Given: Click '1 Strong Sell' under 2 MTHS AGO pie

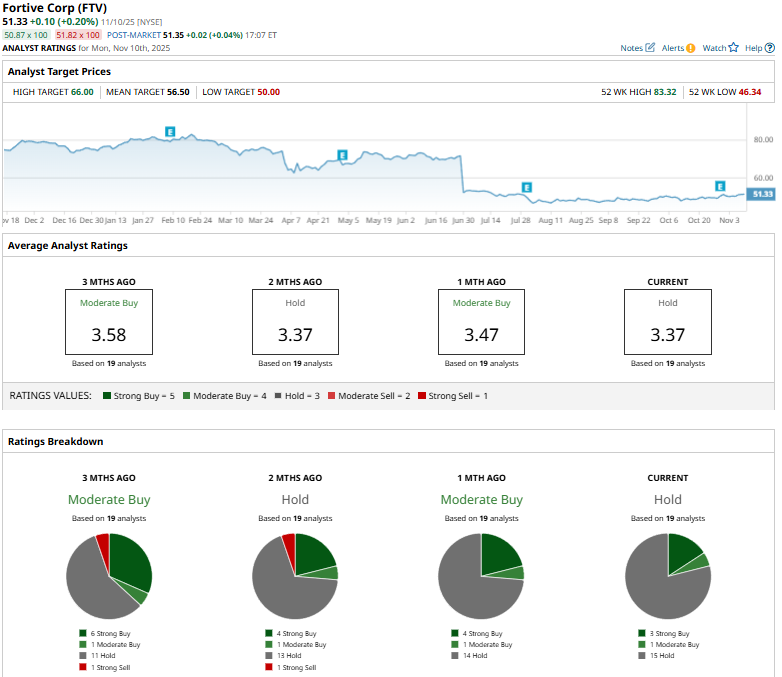Looking at the screenshot, I should point(291,668).
